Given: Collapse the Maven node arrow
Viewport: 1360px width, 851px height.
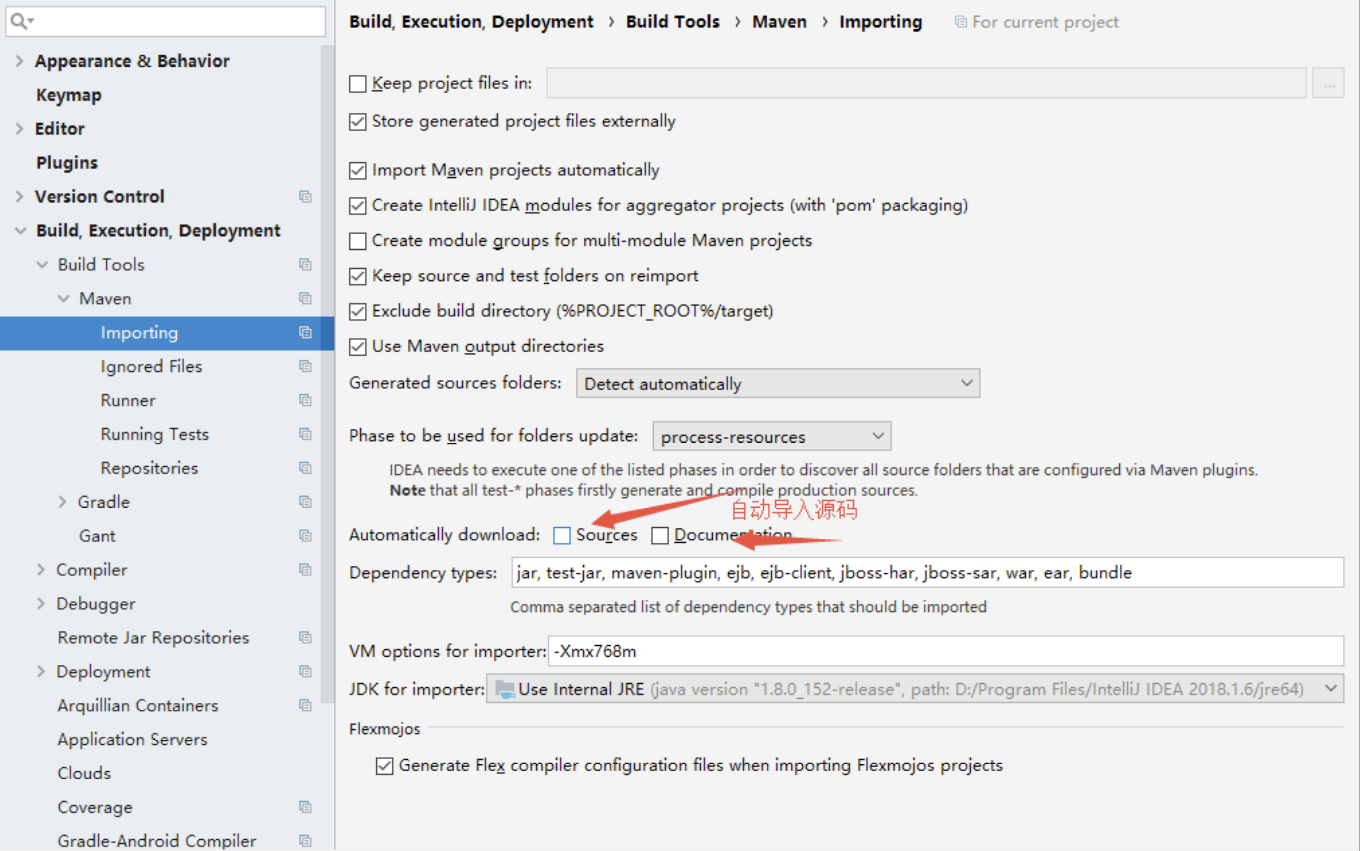Looking at the screenshot, I should coord(64,299).
